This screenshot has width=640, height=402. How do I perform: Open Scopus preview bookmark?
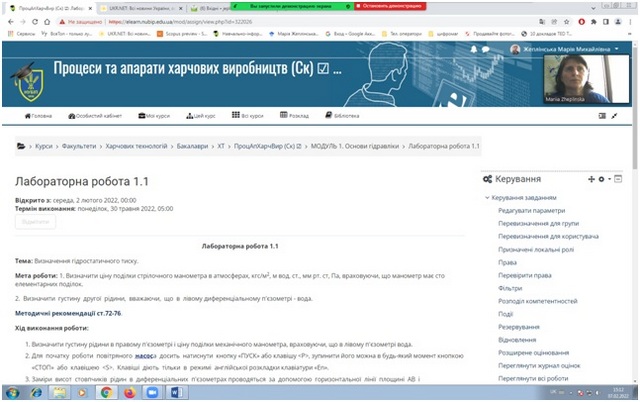point(182,34)
